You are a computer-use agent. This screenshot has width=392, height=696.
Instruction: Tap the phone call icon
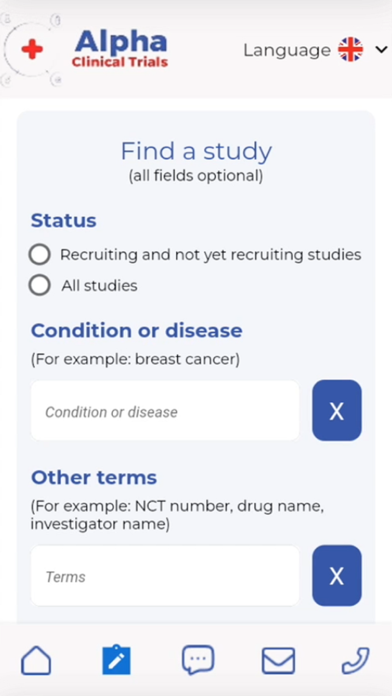356,660
